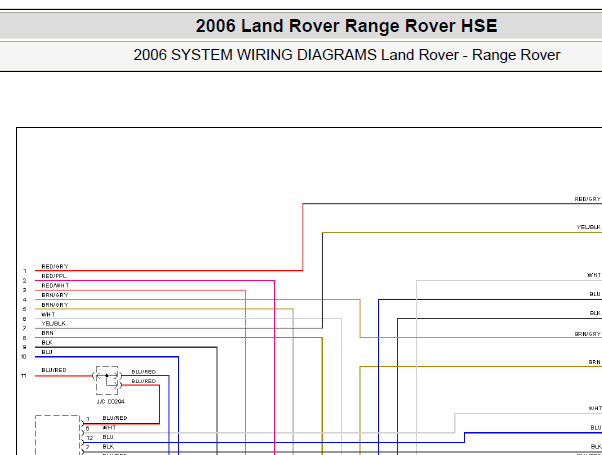Viewport: 602px width, 455px height.
Task: Select the BRN wire label at pin 8
Action: point(48,333)
